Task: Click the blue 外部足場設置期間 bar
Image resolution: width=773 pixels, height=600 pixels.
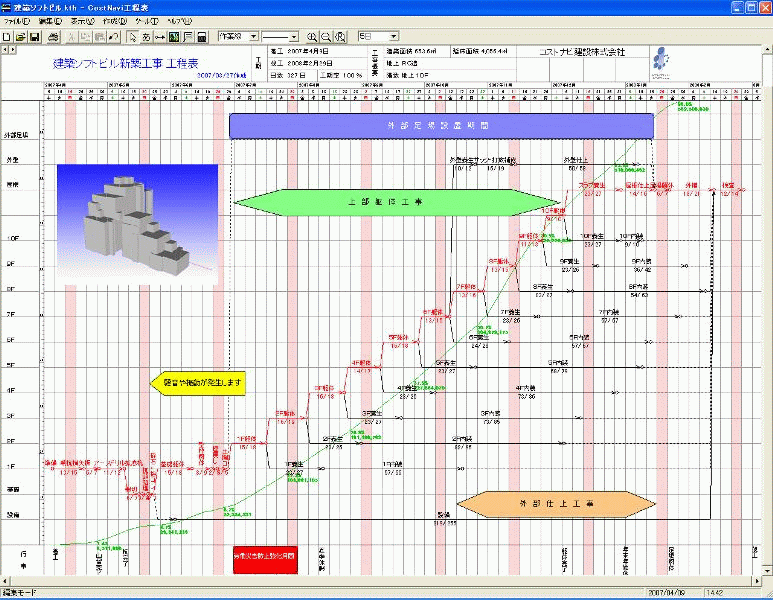Action: [441, 125]
